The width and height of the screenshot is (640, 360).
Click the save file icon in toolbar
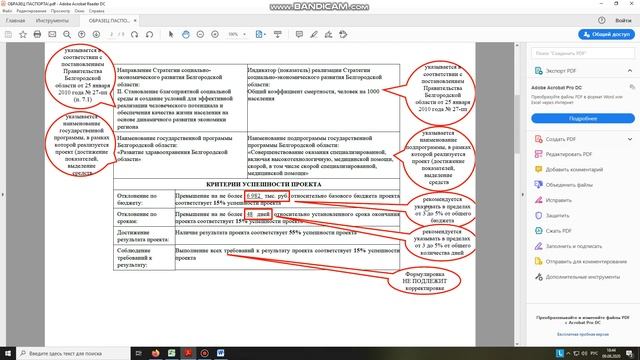click(8, 35)
